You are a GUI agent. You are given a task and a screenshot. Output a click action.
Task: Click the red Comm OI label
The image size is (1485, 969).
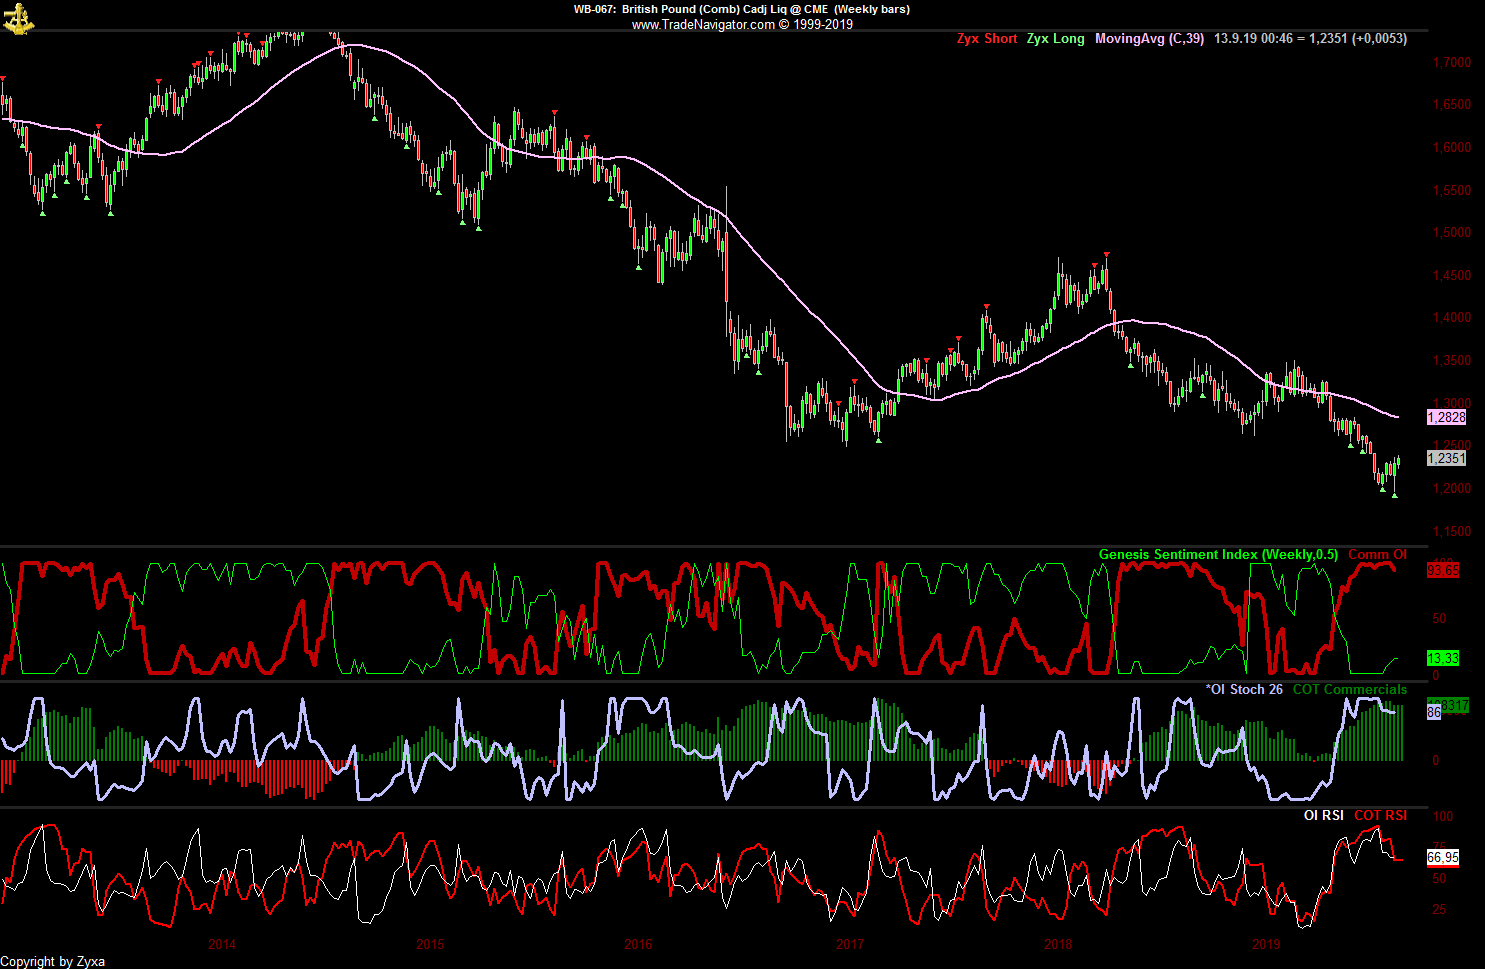[1377, 555]
